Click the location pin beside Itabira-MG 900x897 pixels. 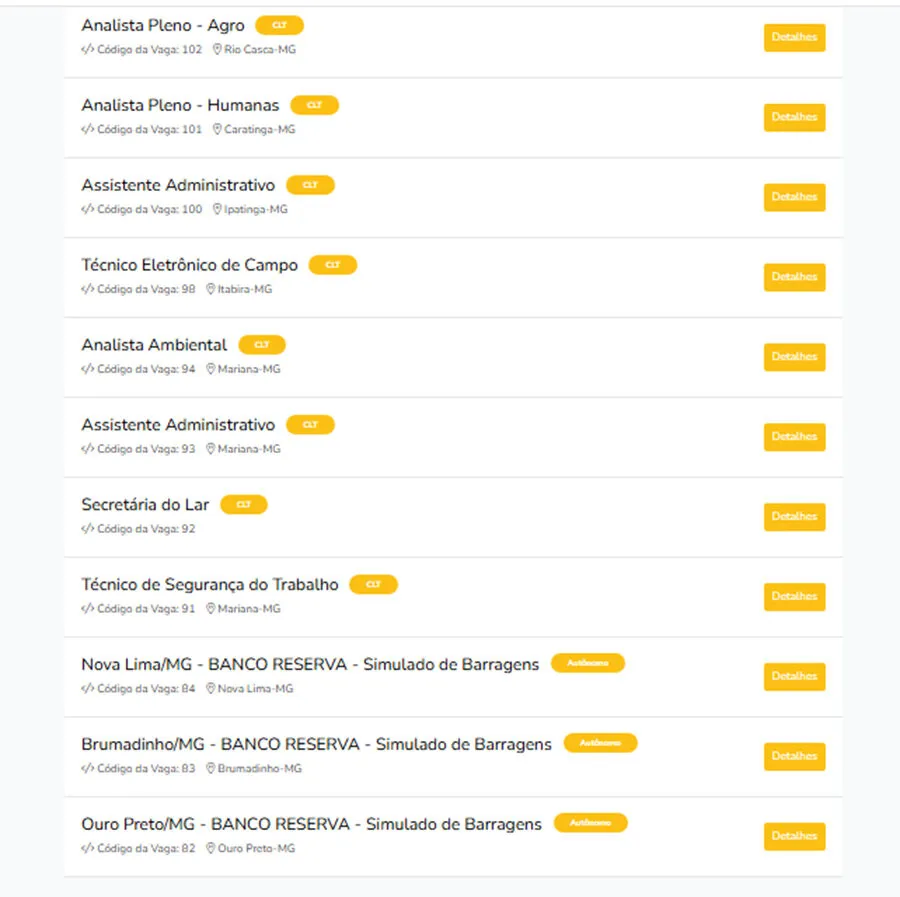coord(210,289)
